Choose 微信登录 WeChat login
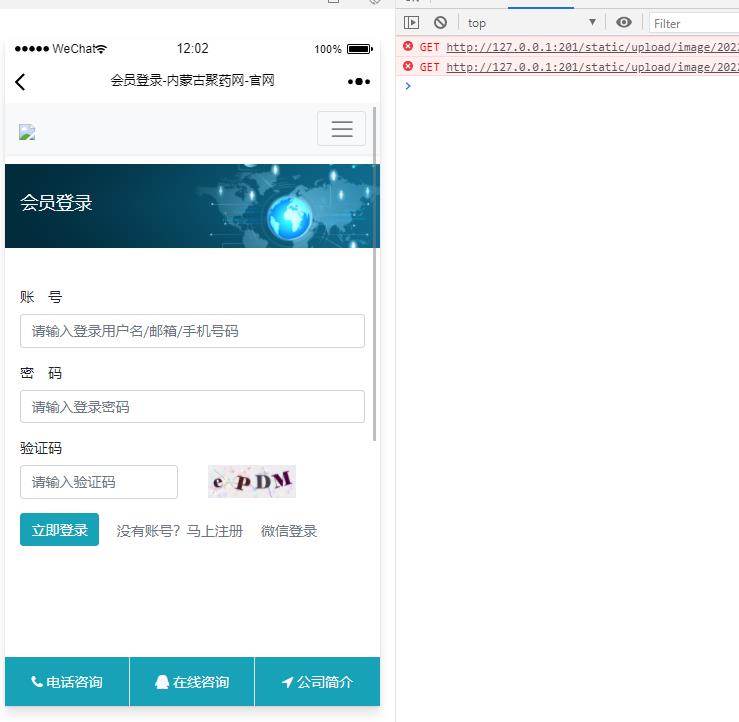Screen dimensions: 739x722 pyautogui.click(x=289, y=531)
